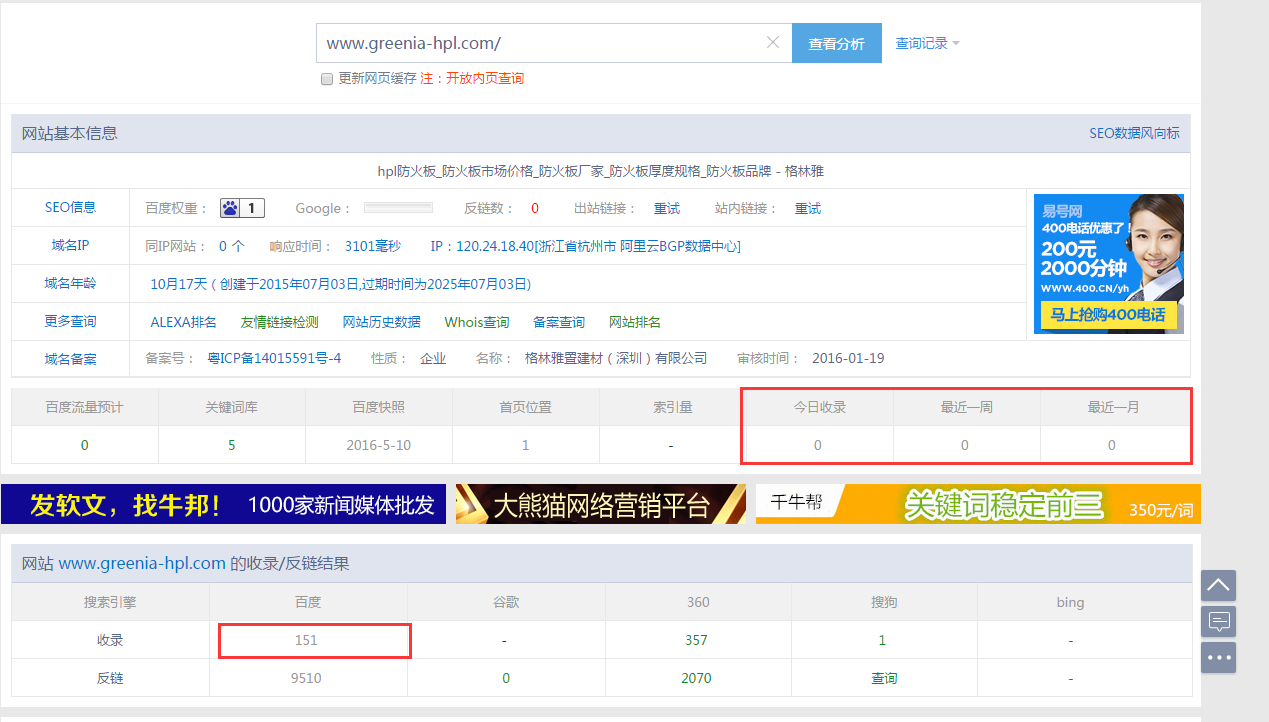This screenshot has height=722, width=1269.
Task: Click 重试 next to 出站链接
Action: 667,209
